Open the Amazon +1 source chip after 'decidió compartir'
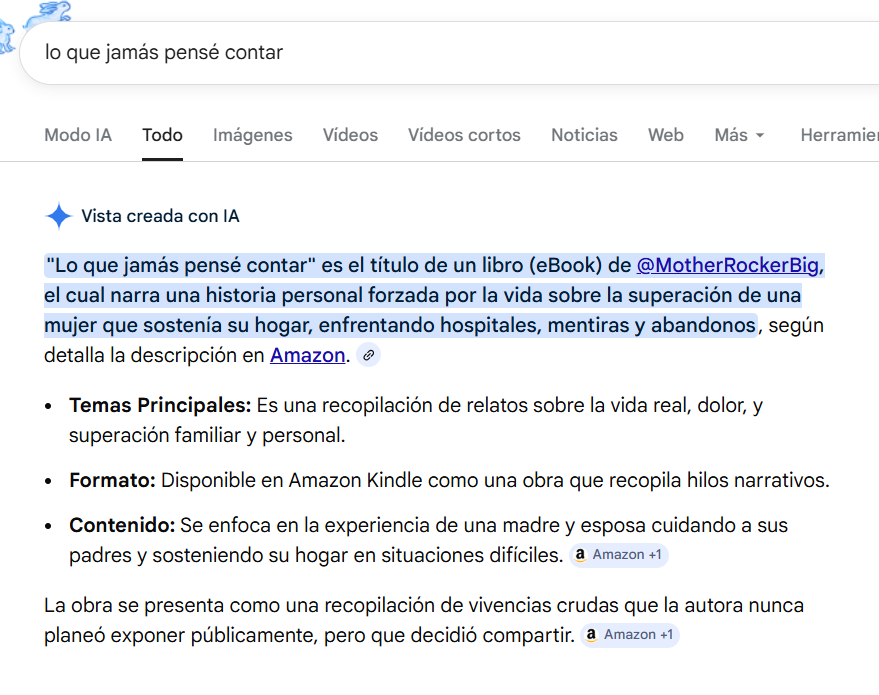The image size is (879, 695). point(630,635)
